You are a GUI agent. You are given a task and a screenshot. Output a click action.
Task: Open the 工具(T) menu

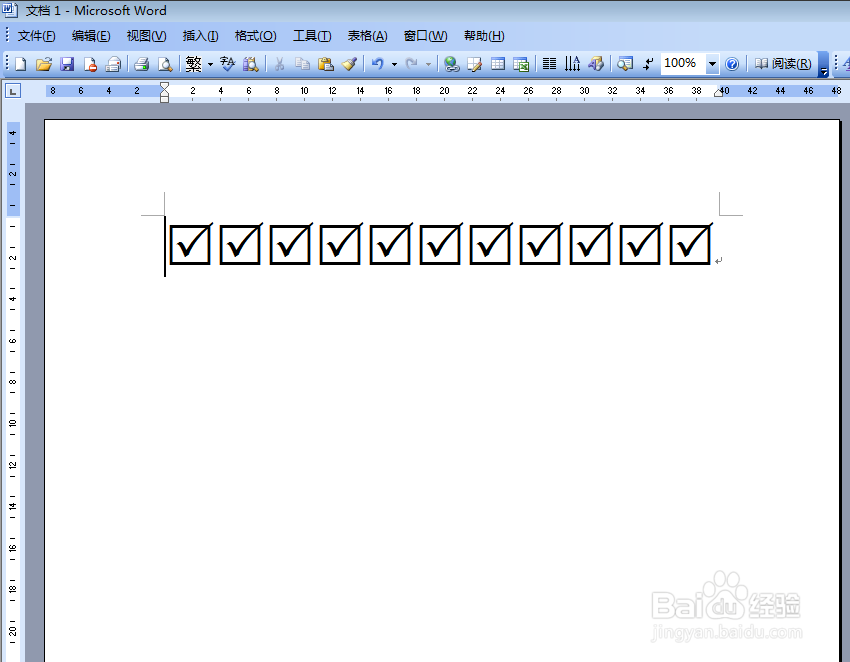point(312,36)
